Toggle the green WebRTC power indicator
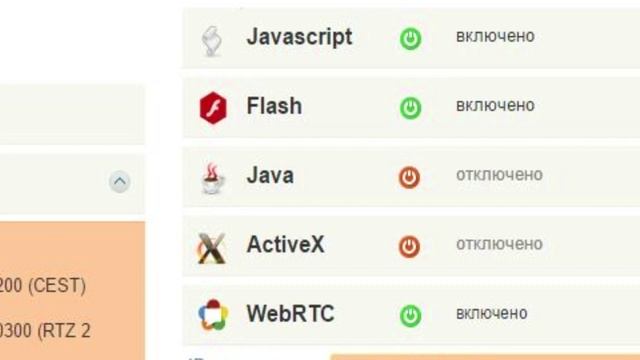Screen dimensions: 640x360 click(410, 316)
